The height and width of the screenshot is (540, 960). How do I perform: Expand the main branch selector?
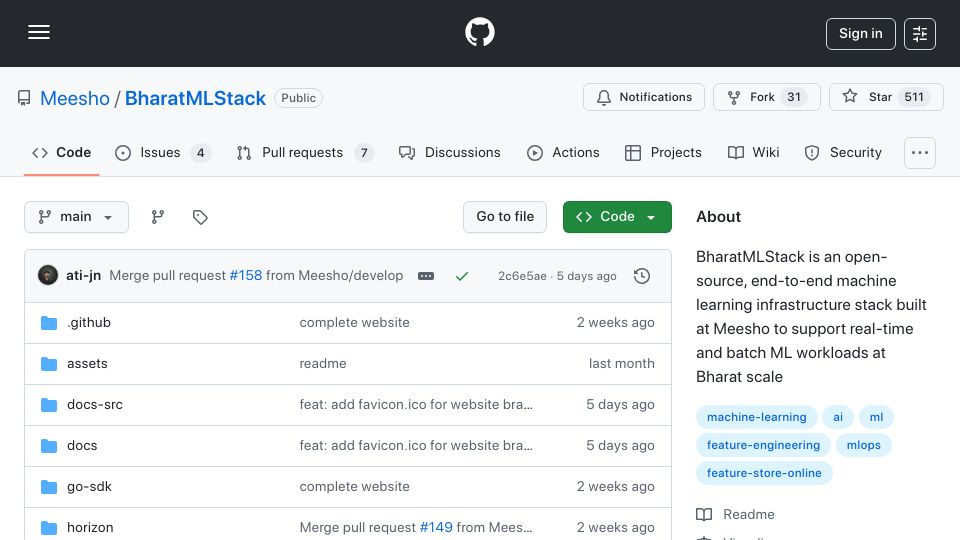77,217
